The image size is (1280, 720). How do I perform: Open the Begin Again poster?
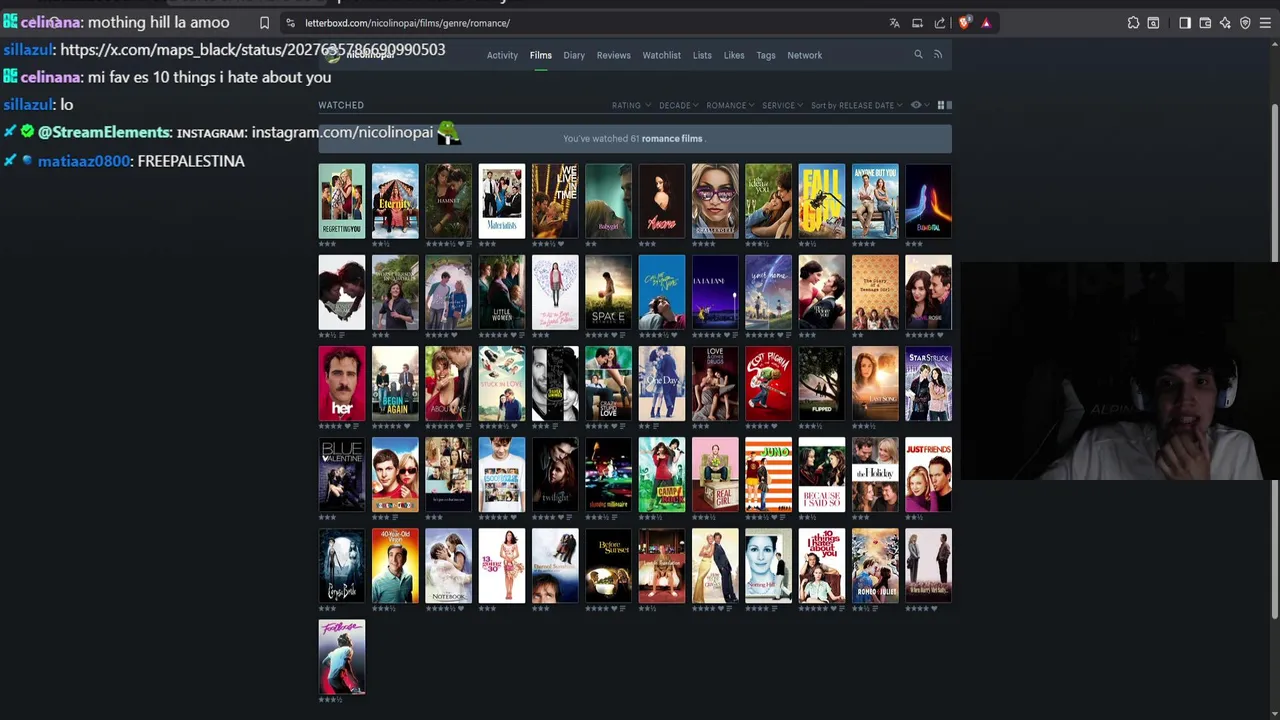(395, 383)
